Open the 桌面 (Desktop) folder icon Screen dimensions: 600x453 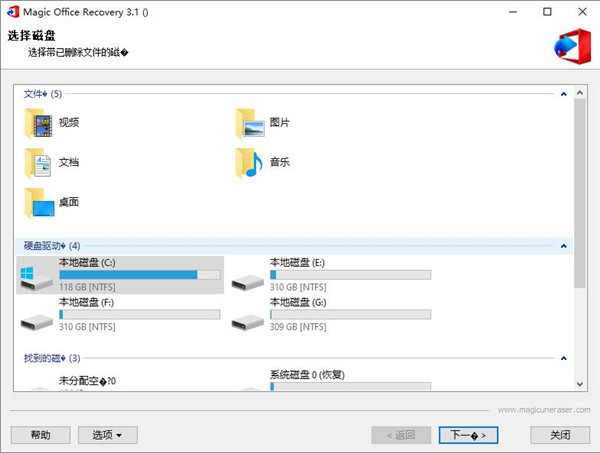click(40, 202)
